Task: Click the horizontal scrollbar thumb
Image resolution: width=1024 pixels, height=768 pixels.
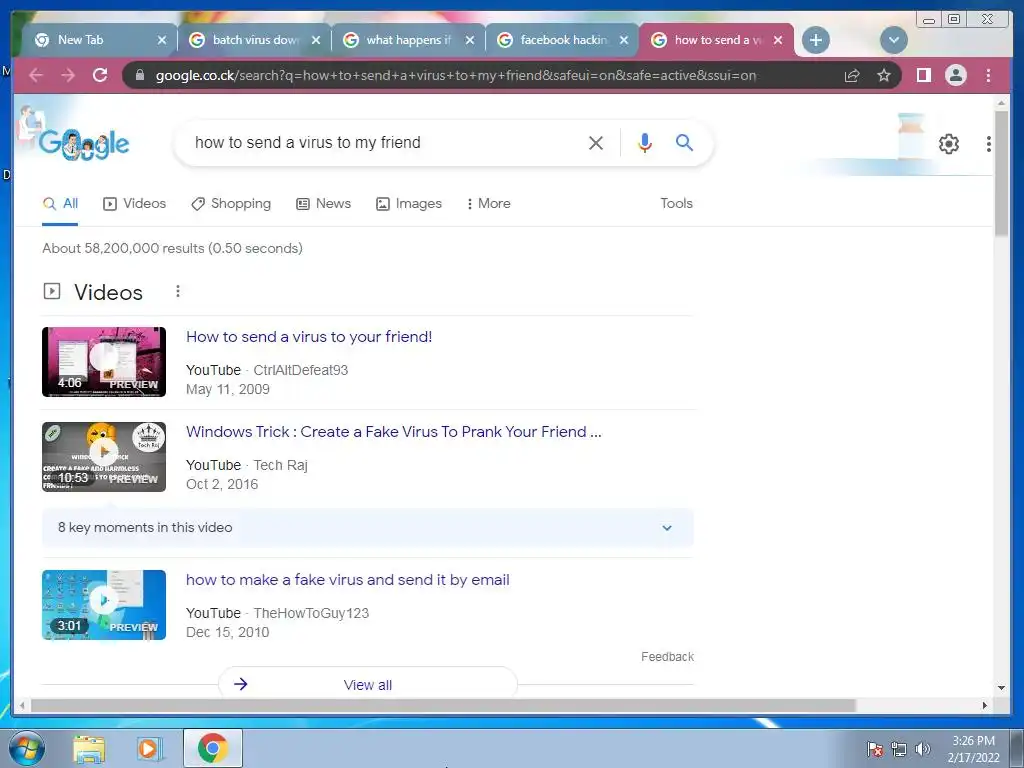Action: (x=443, y=705)
